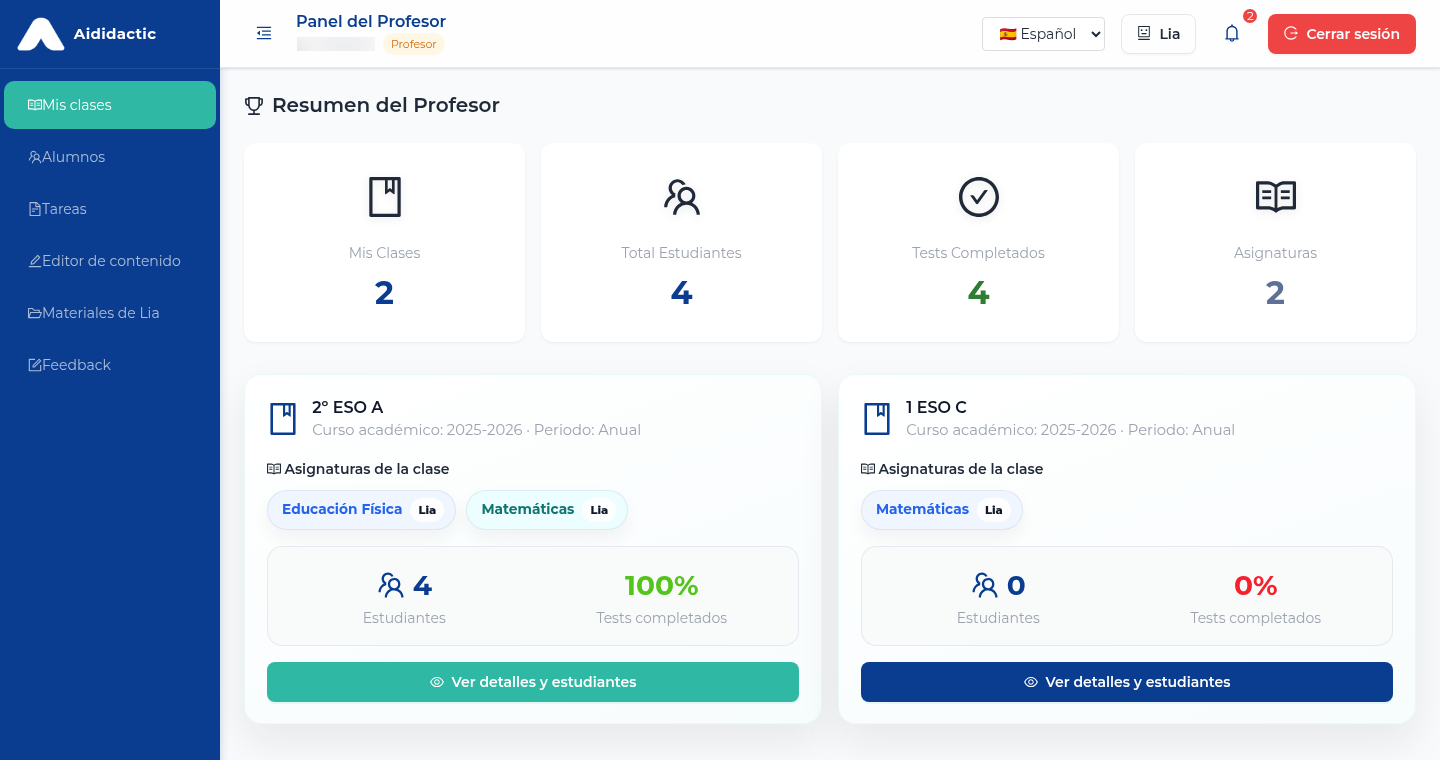Select the Matemáticas chip in 2º ESO A

[547, 510]
